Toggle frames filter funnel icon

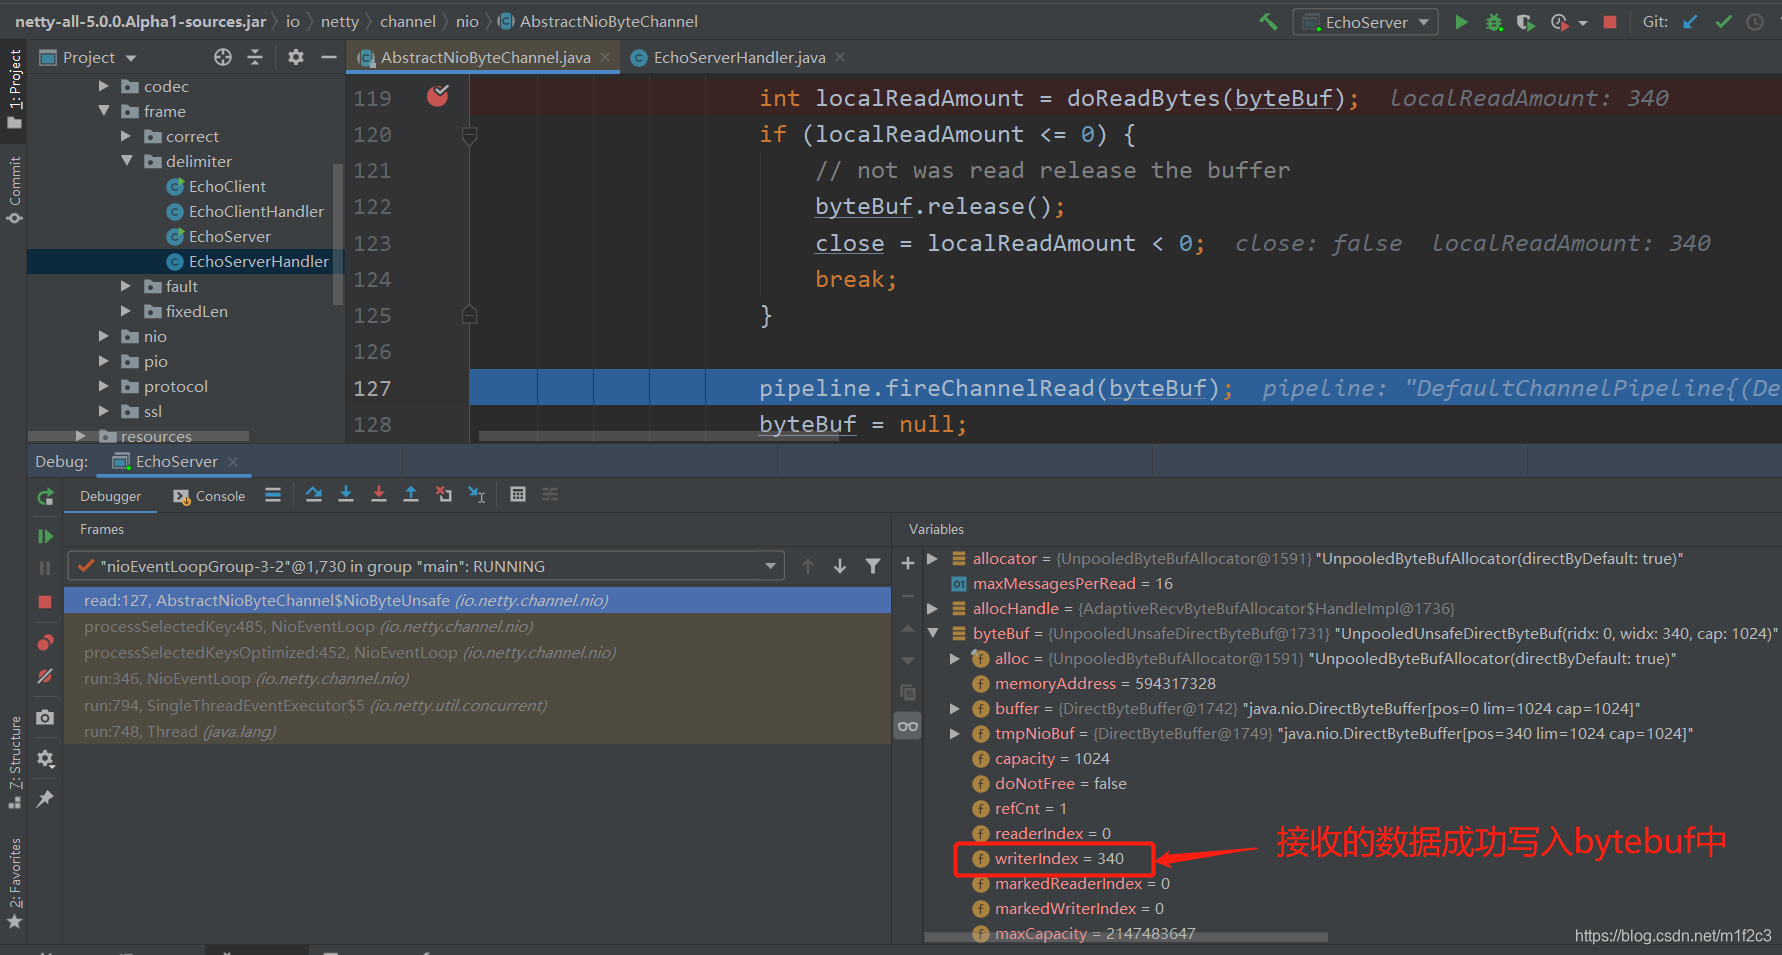pyautogui.click(x=873, y=566)
